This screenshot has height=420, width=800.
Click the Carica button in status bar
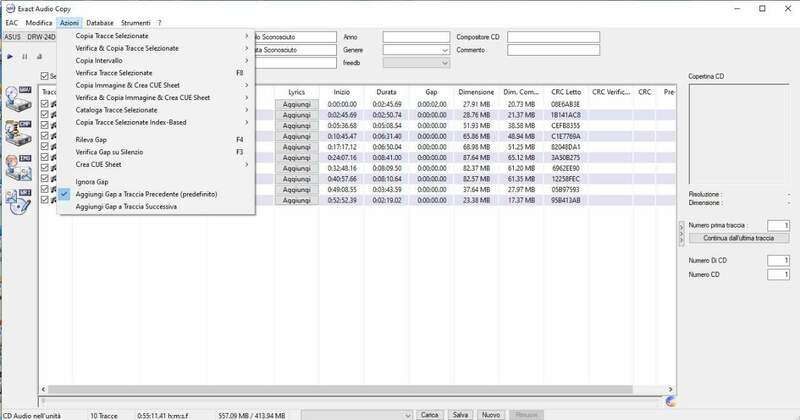tap(428, 413)
